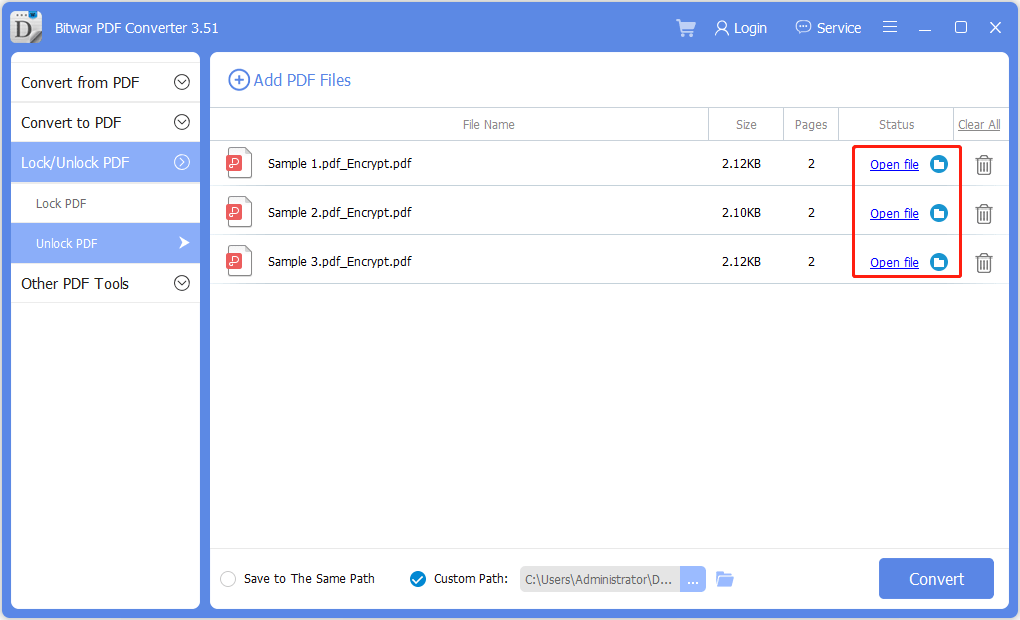Image resolution: width=1020 pixels, height=620 pixels.
Task: Open file for Sample 2.pdf_Encrypt.pdf
Action: click(893, 213)
